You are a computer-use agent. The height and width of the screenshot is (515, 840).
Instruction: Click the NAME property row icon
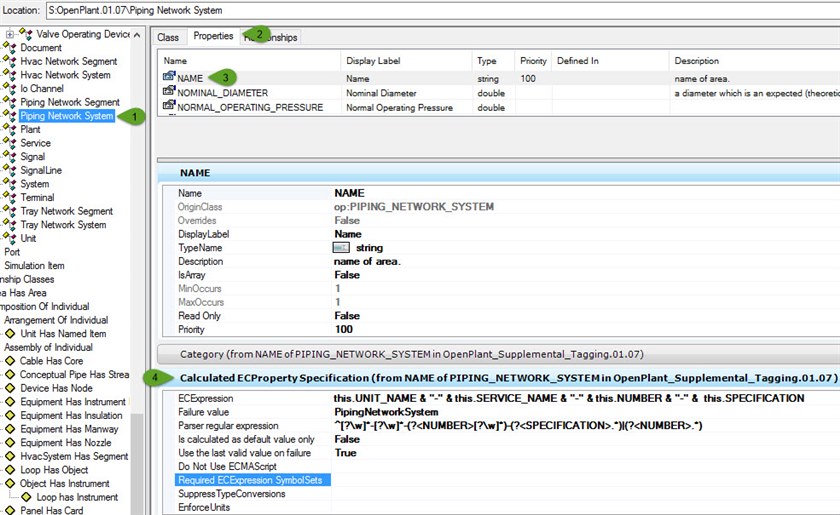pos(169,77)
